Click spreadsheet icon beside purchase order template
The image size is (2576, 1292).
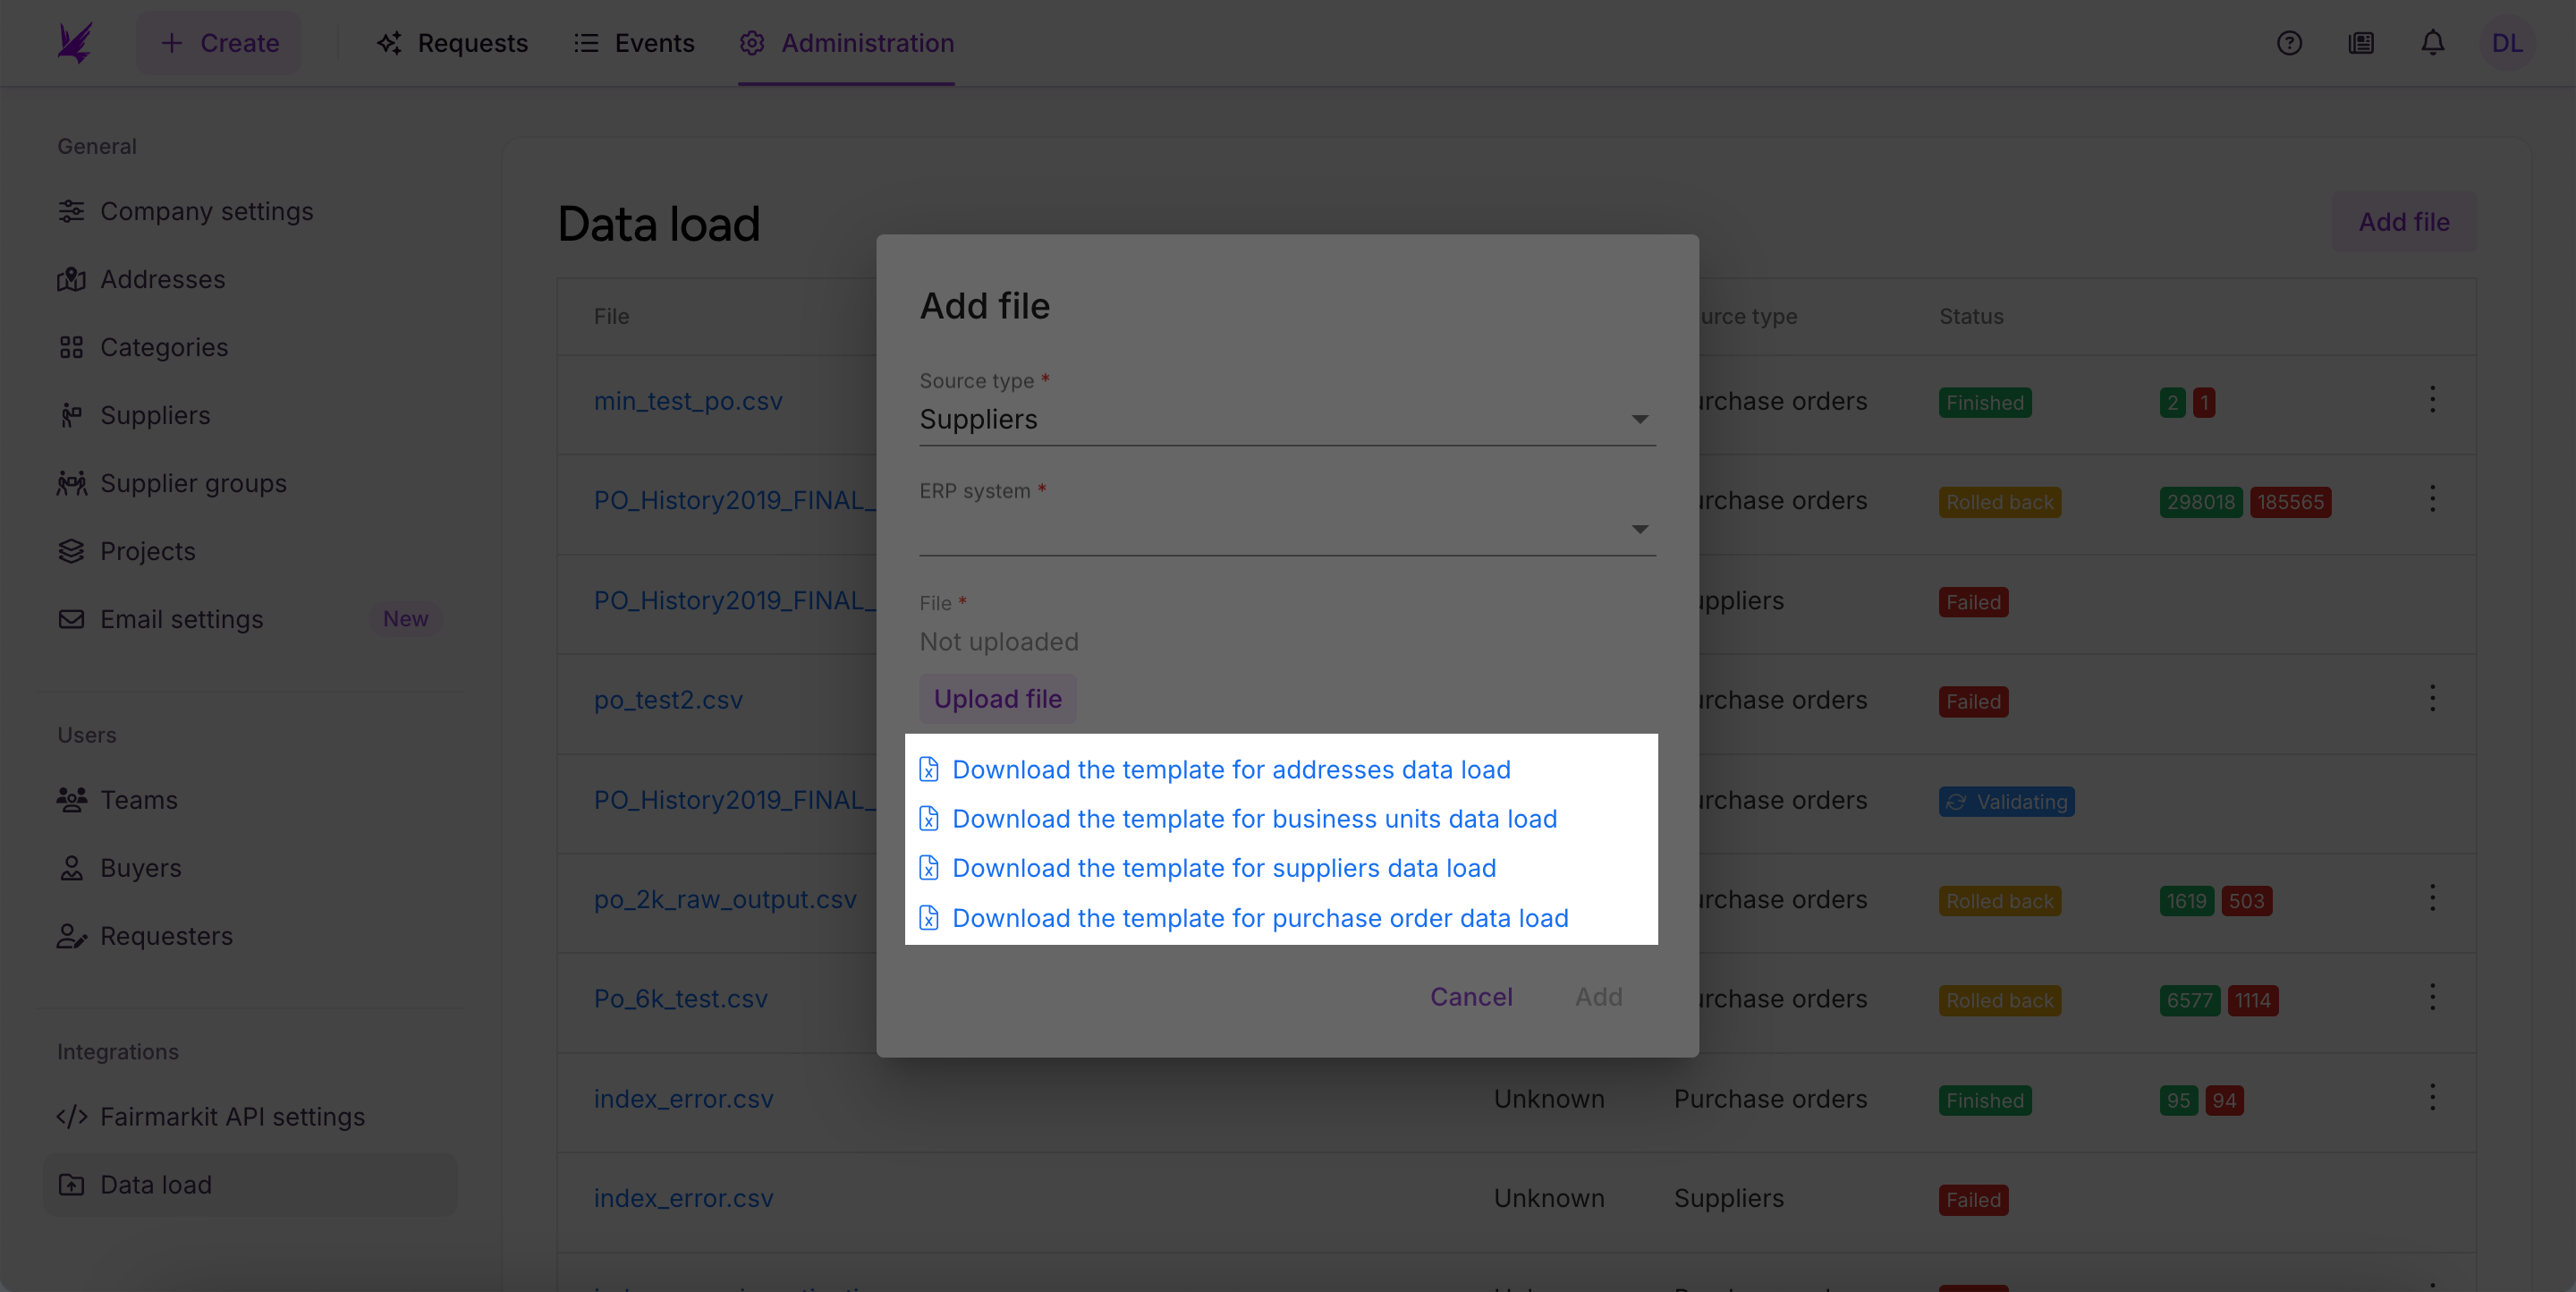click(929, 917)
